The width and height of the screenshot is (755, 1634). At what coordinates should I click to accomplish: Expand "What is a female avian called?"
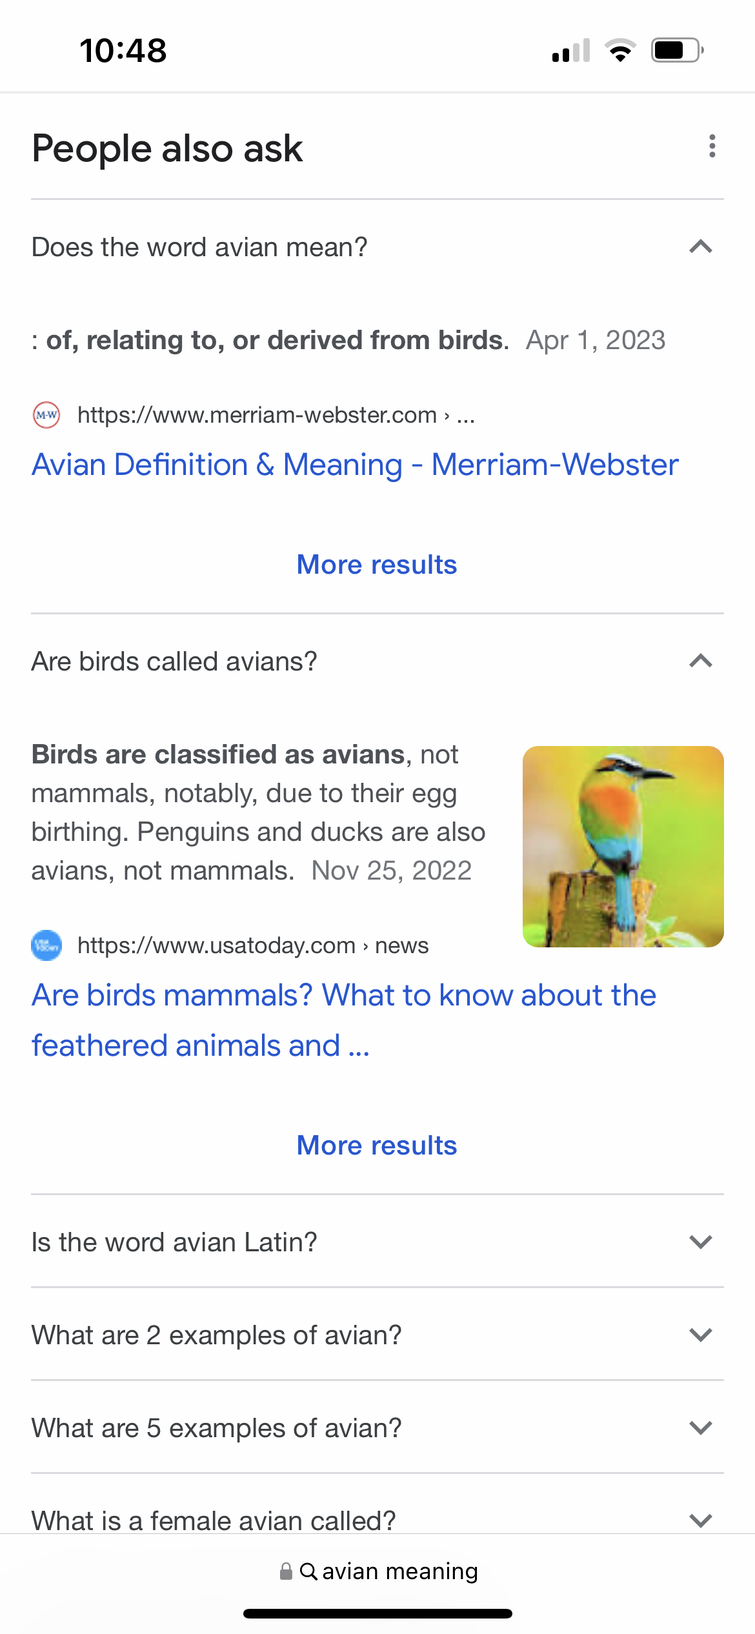pyautogui.click(x=701, y=1520)
